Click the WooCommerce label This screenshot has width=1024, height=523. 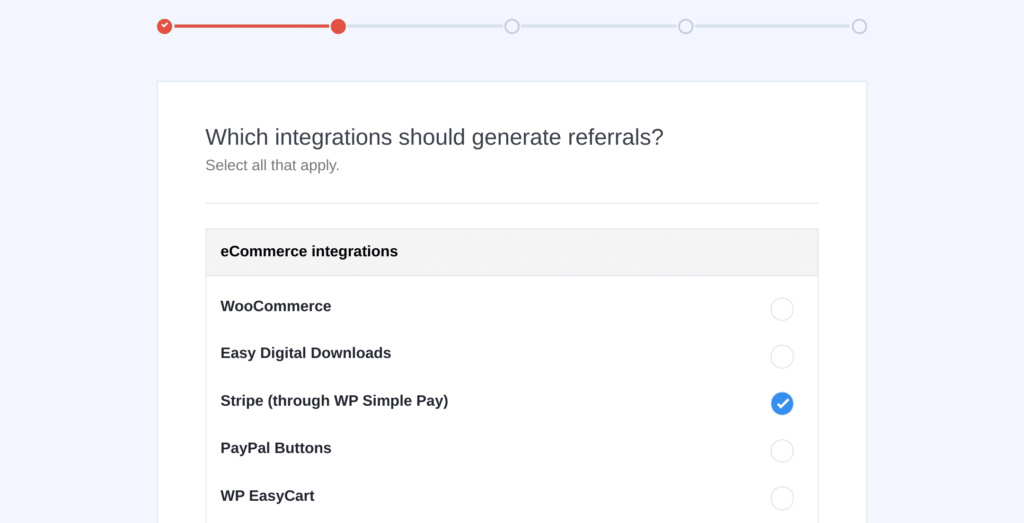[x=276, y=306]
